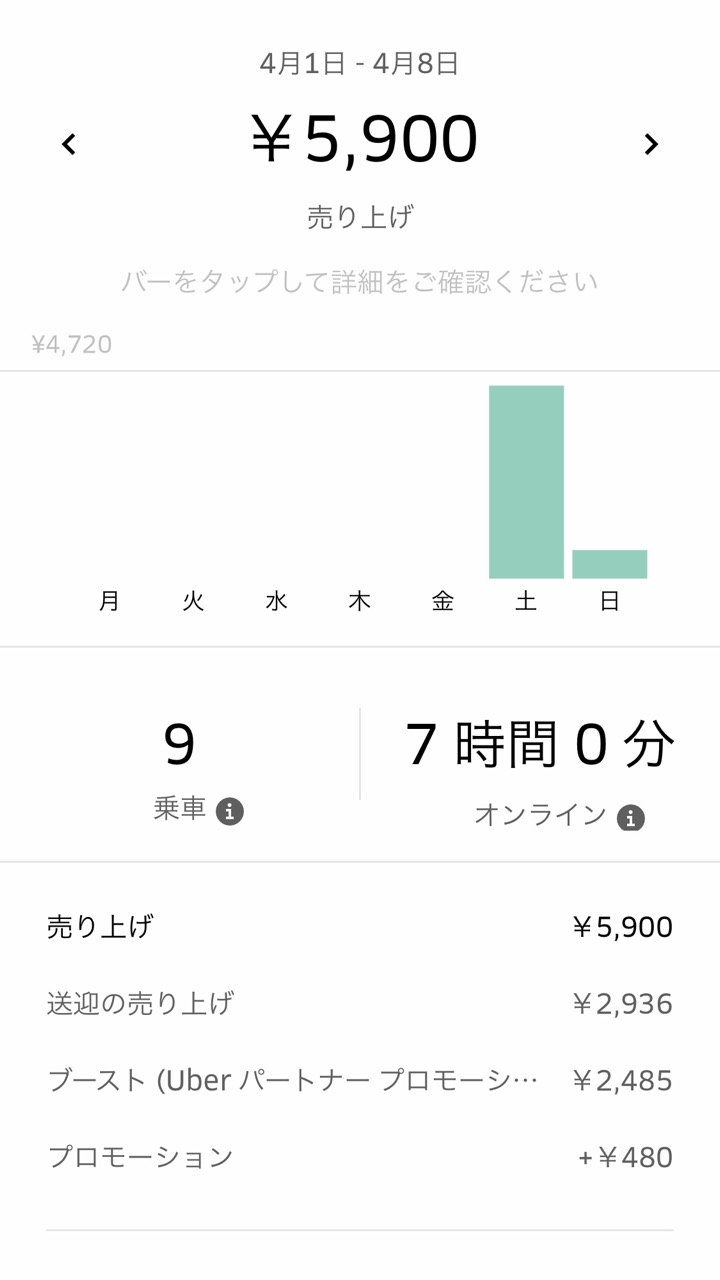Go to the previous week with left chevron

point(68,144)
